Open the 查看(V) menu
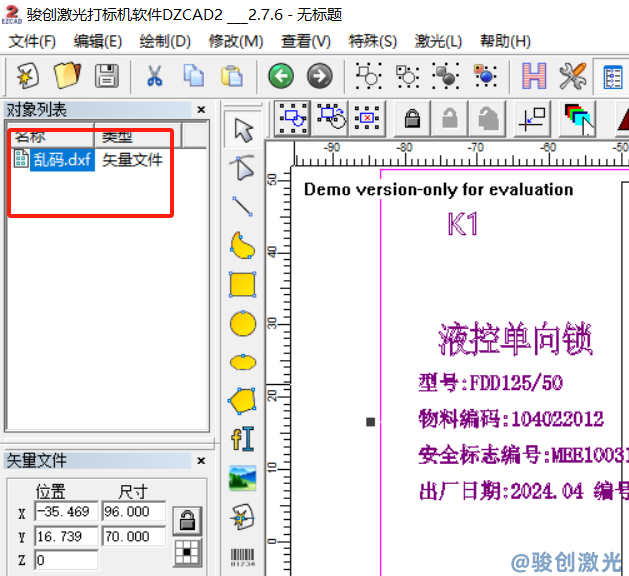 (306, 41)
